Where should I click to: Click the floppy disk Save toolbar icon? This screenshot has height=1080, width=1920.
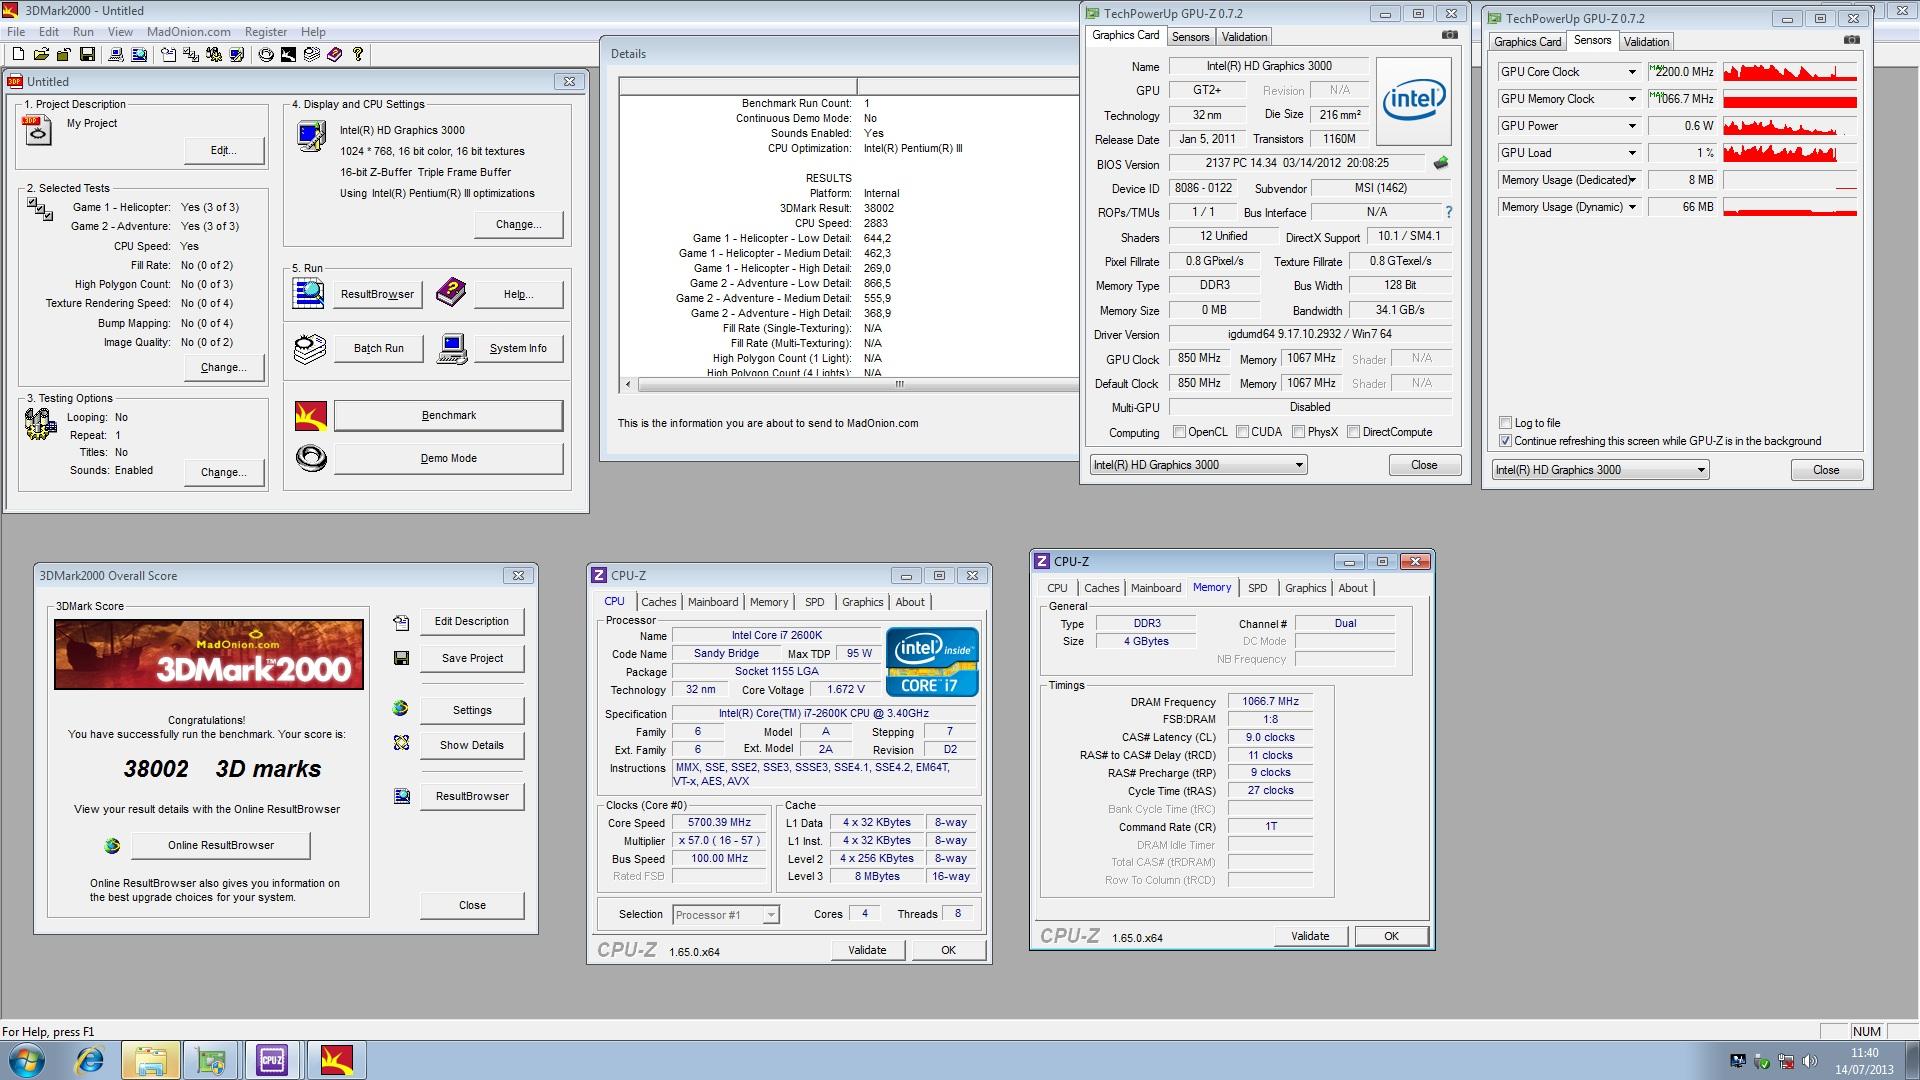(x=87, y=54)
